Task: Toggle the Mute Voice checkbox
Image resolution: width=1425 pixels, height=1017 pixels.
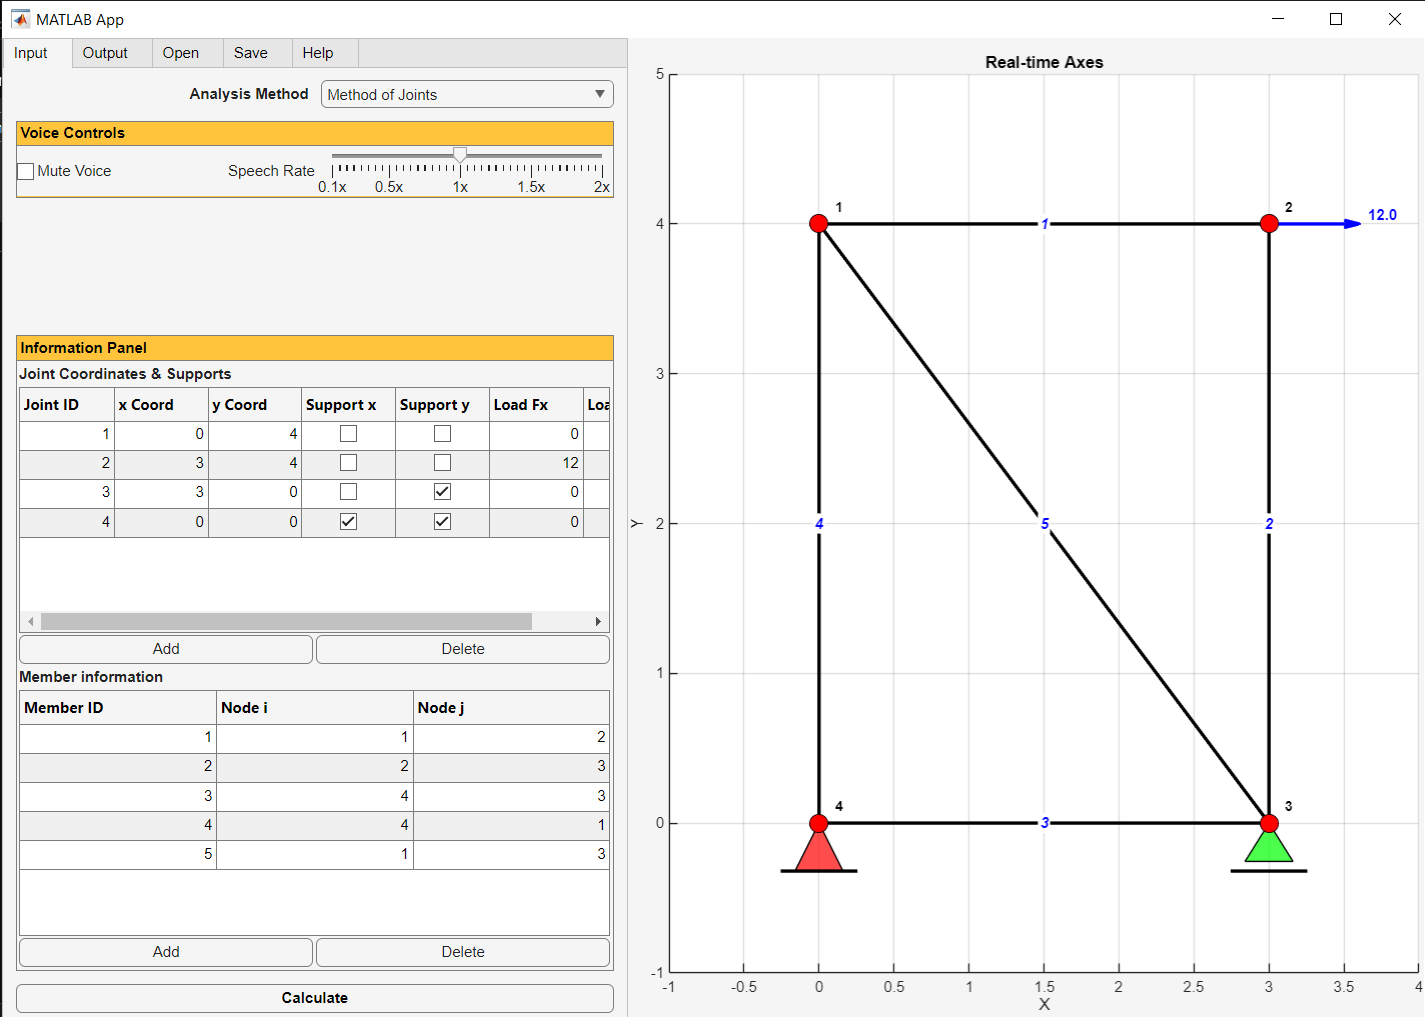Action: [x=26, y=171]
